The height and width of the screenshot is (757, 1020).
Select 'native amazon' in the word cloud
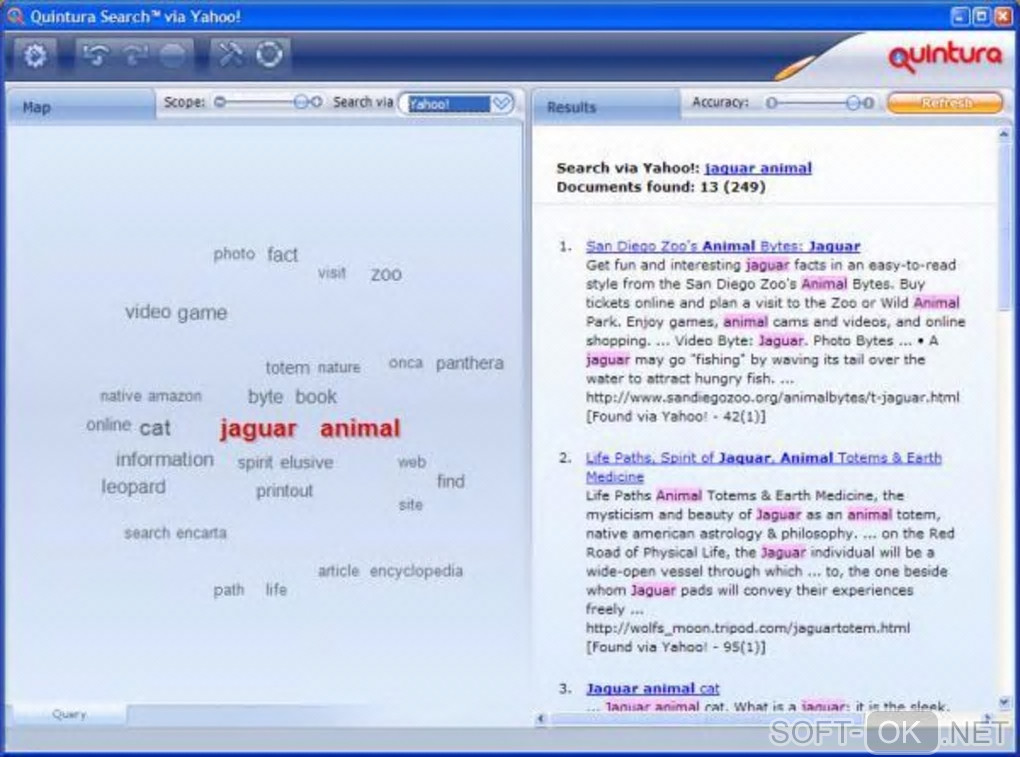[x=151, y=396]
